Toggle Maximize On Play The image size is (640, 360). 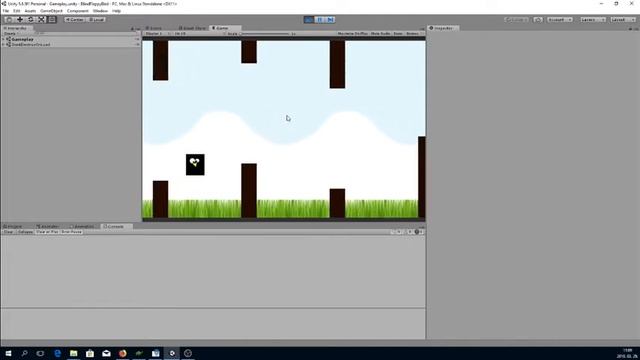(x=353, y=33)
